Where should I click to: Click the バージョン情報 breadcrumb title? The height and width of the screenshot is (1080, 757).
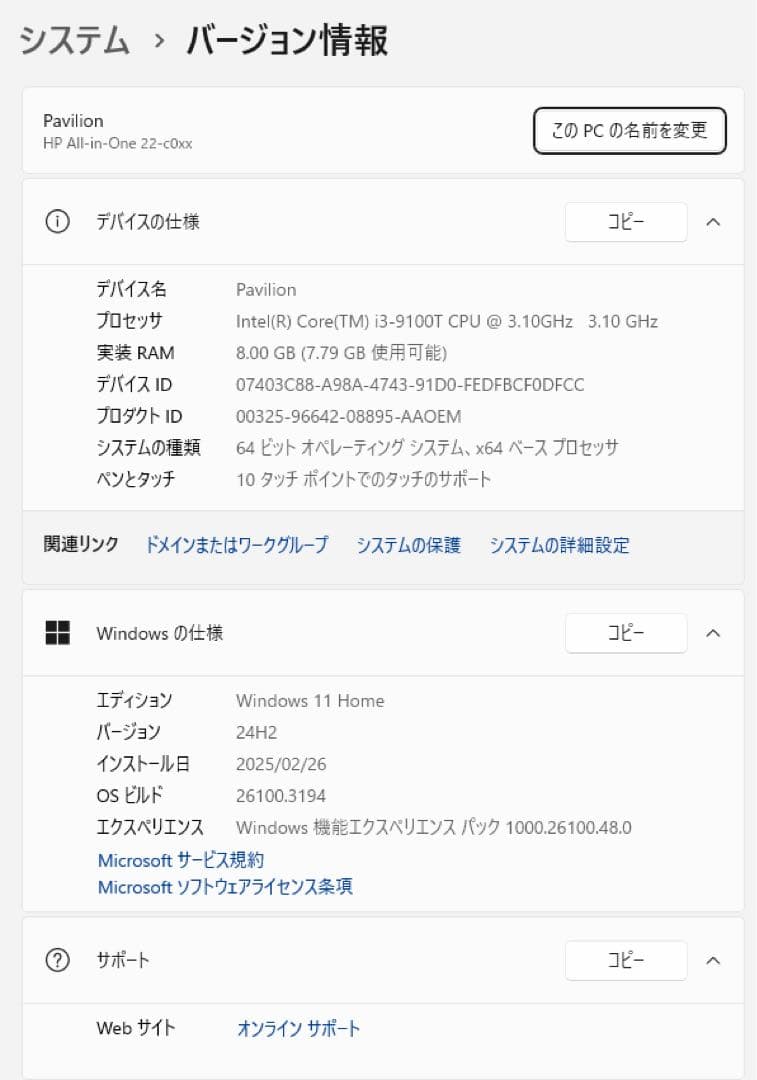pos(287,40)
